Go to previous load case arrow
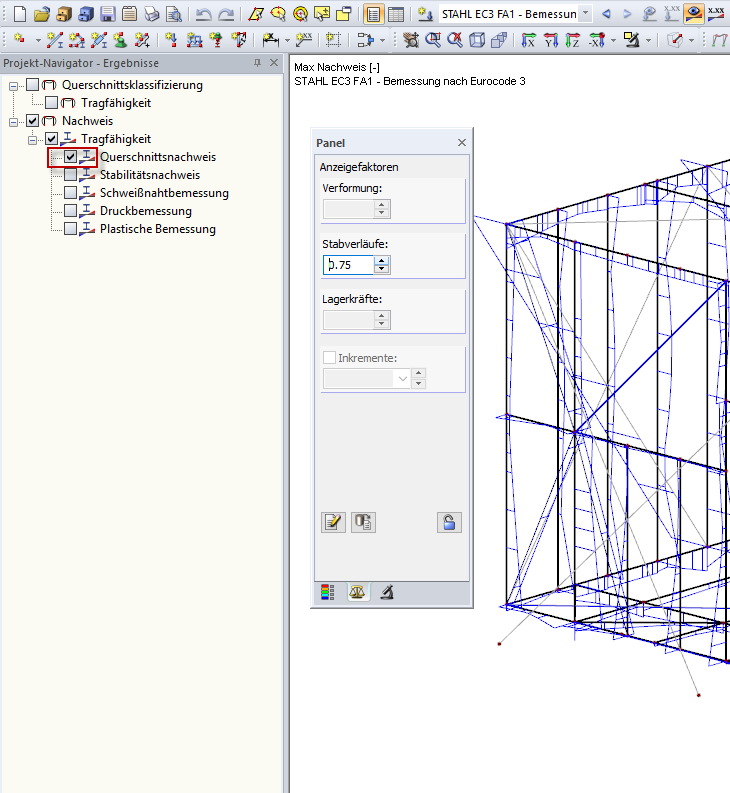730x793 pixels. (x=606, y=14)
